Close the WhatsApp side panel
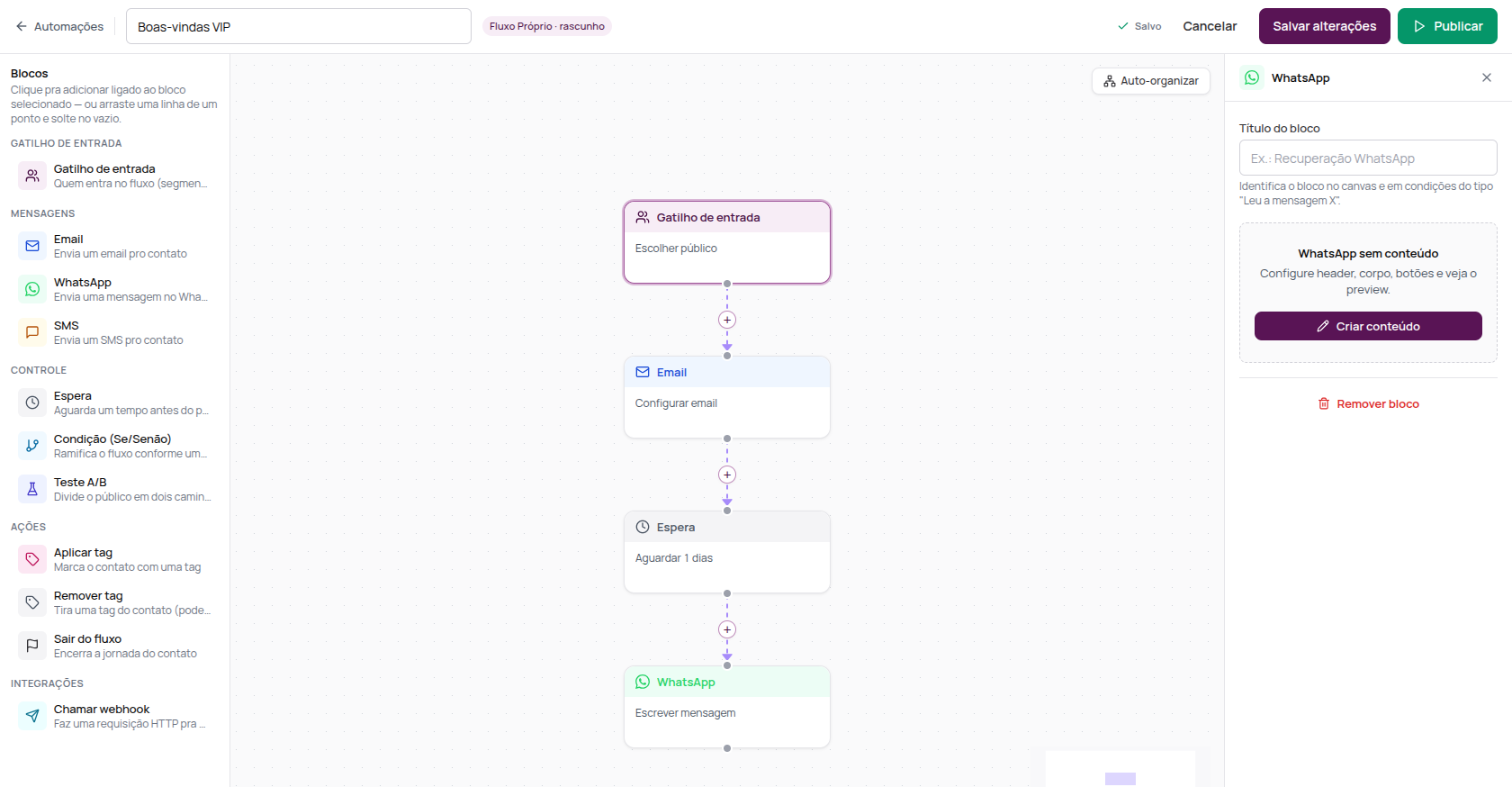 click(x=1486, y=77)
